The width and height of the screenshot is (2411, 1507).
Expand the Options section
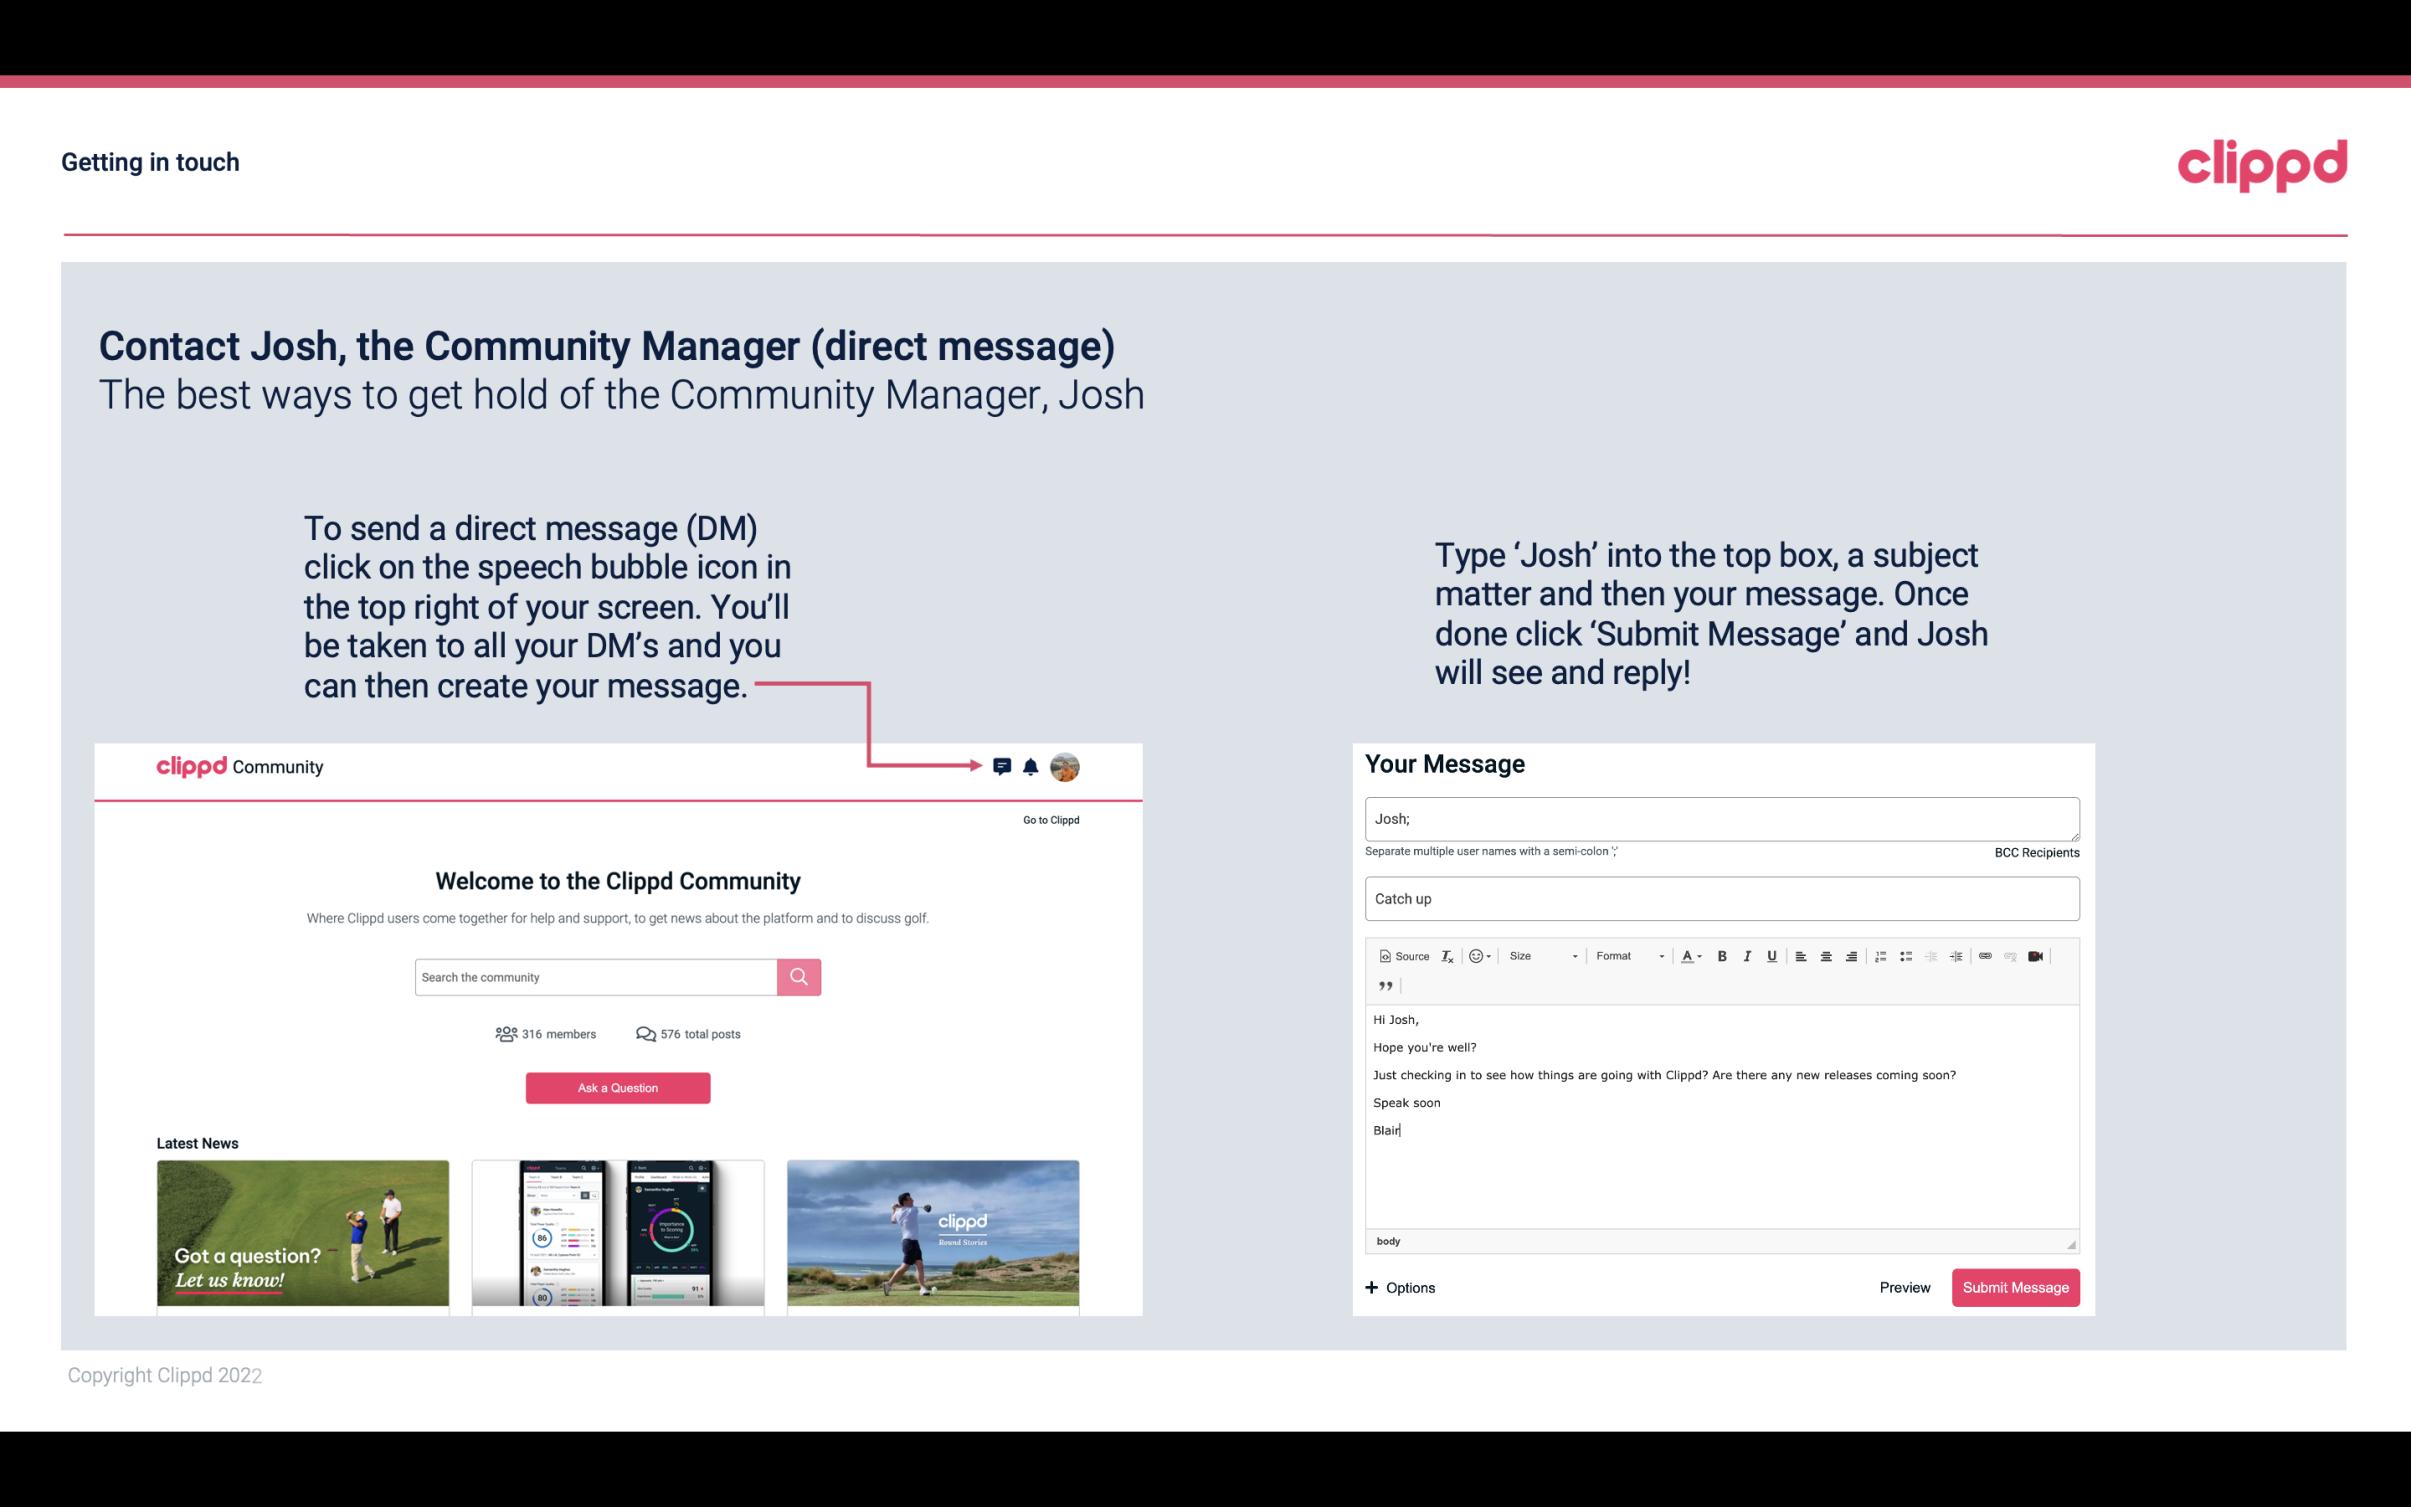[x=1401, y=1288]
